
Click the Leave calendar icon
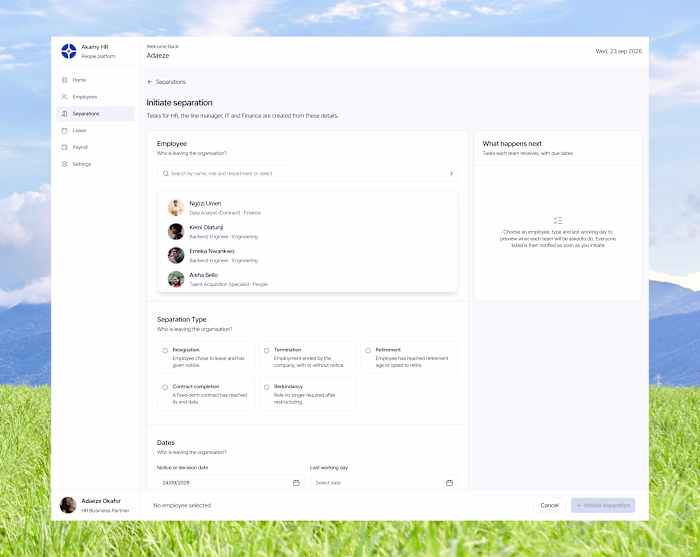click(64, 130)
